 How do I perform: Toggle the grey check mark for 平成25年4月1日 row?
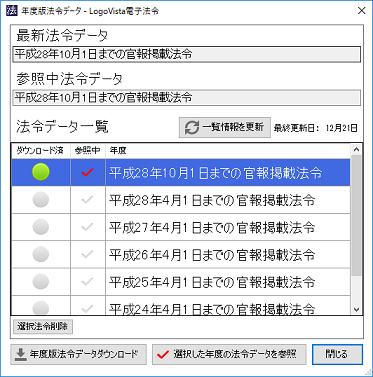coord(87,282)
